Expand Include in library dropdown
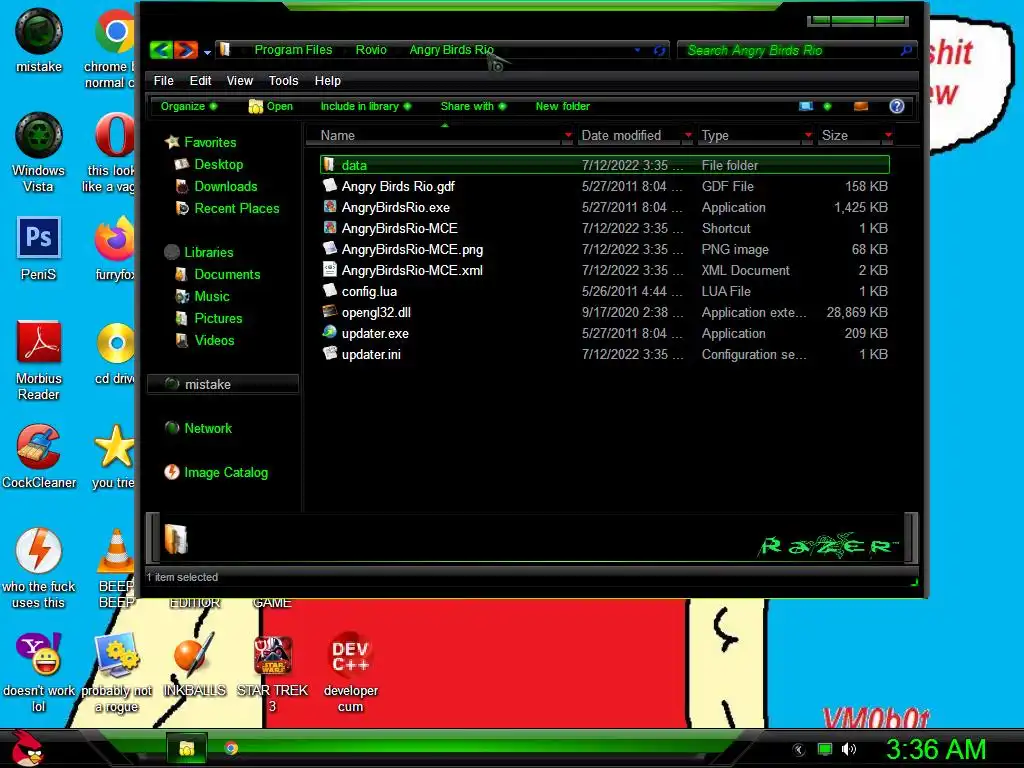The width and height of the screenshot is (1024, 768). pyautogui.click(x=366, y=106)
